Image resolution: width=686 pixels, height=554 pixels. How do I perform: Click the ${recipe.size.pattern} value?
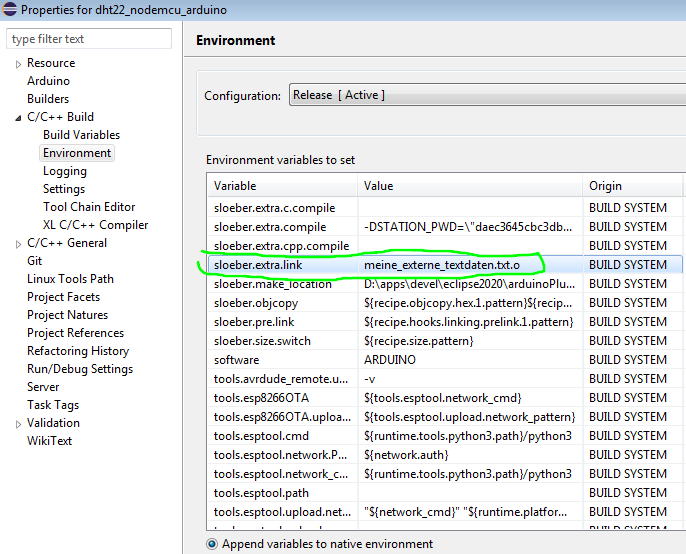coord(418,341)
